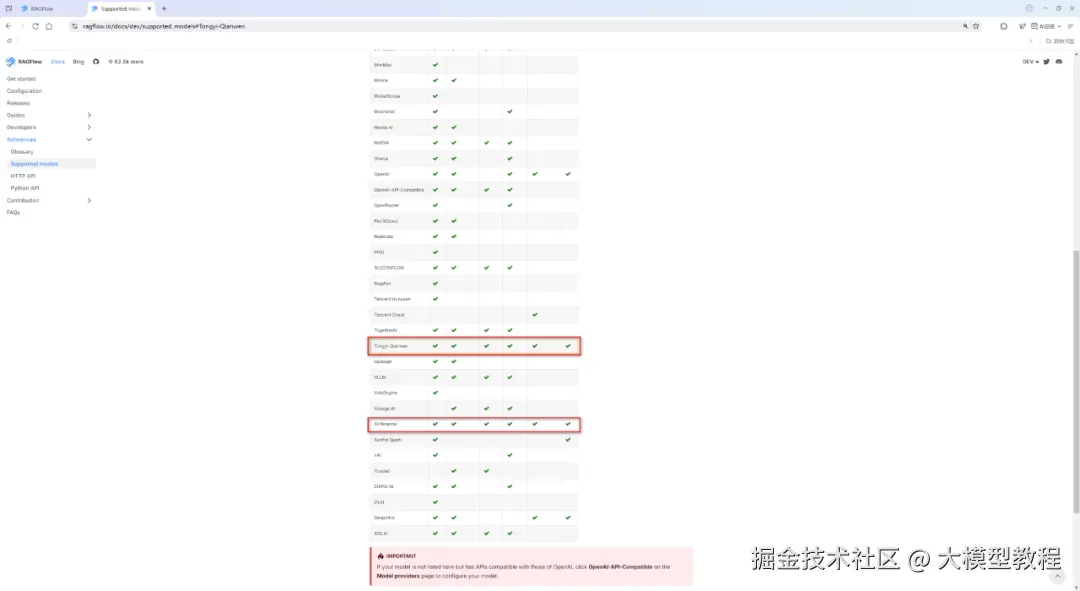Open the tab list icon left of the tabs

coord(8,8)
